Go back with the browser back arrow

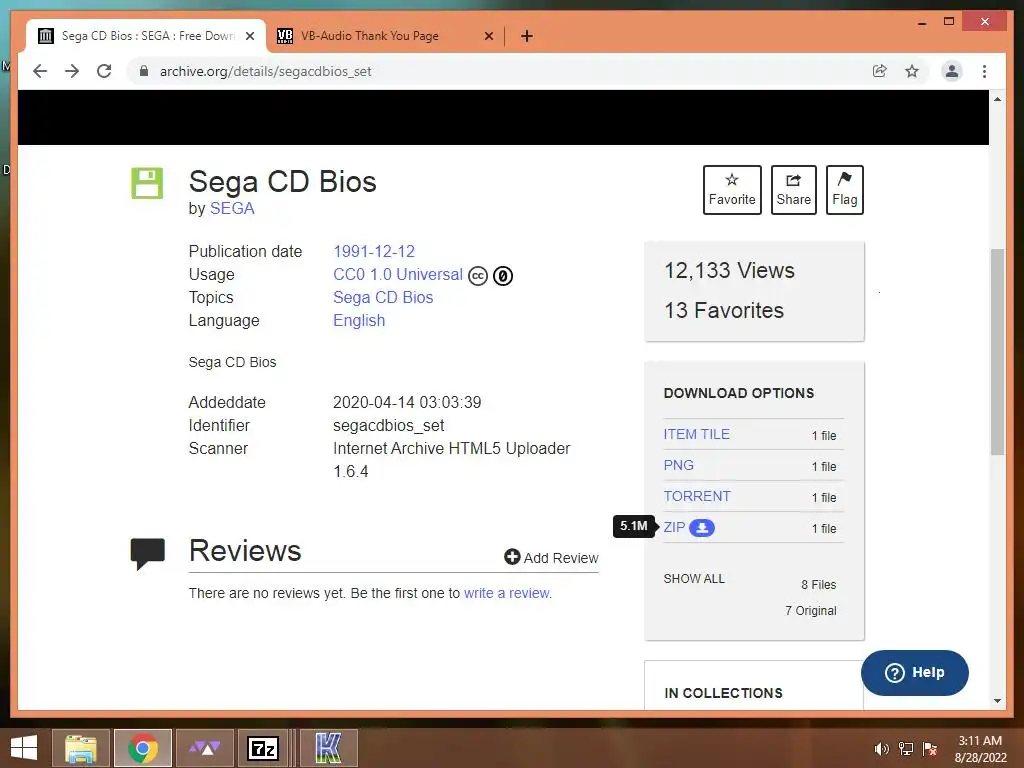40,71
